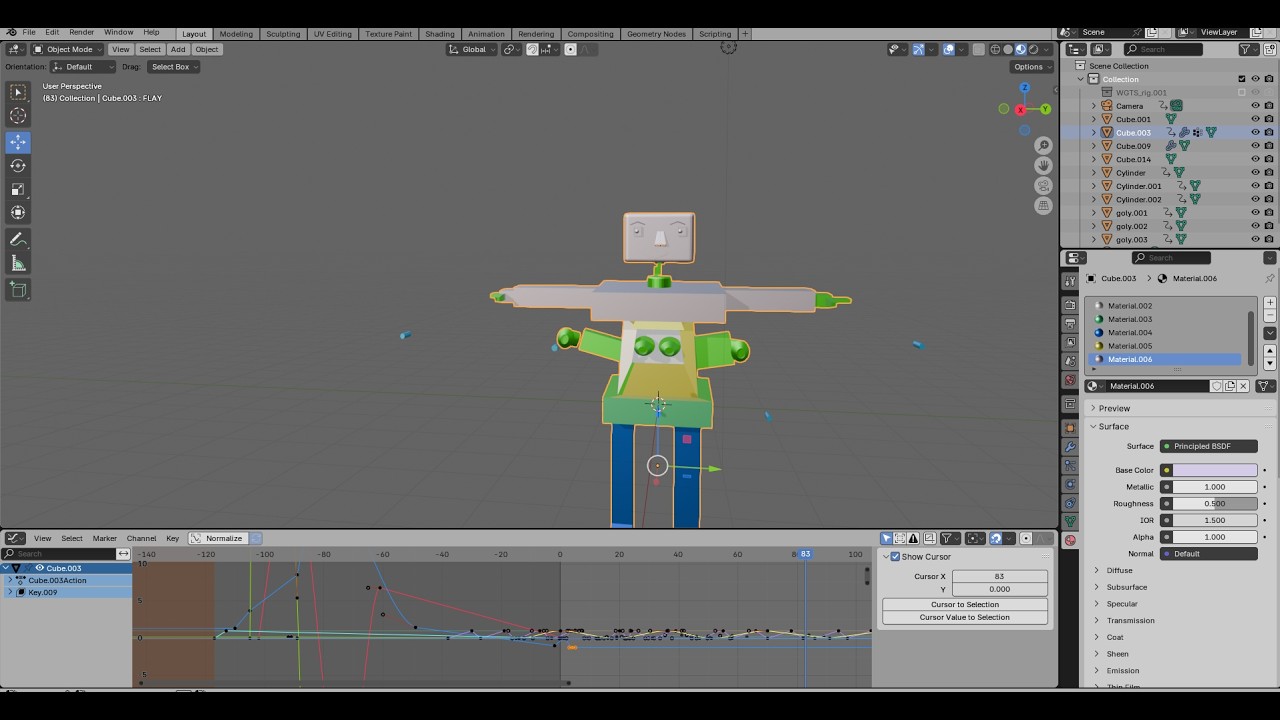1280x720 pixels.
Task: Select the Annotate tool
Action: 18,240
